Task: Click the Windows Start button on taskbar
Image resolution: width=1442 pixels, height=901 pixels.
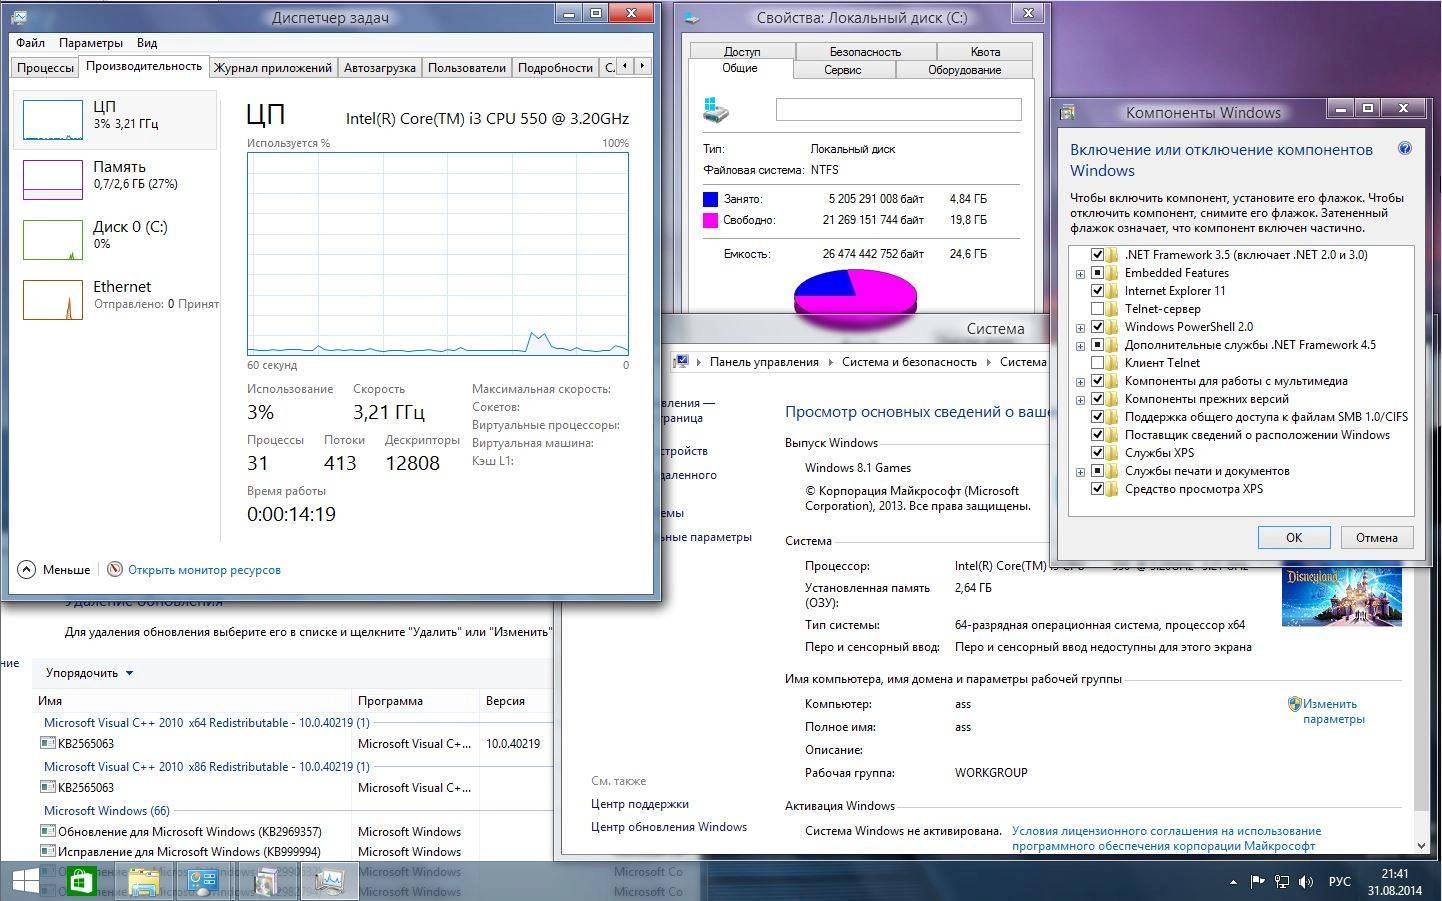Action: (25, 882)
